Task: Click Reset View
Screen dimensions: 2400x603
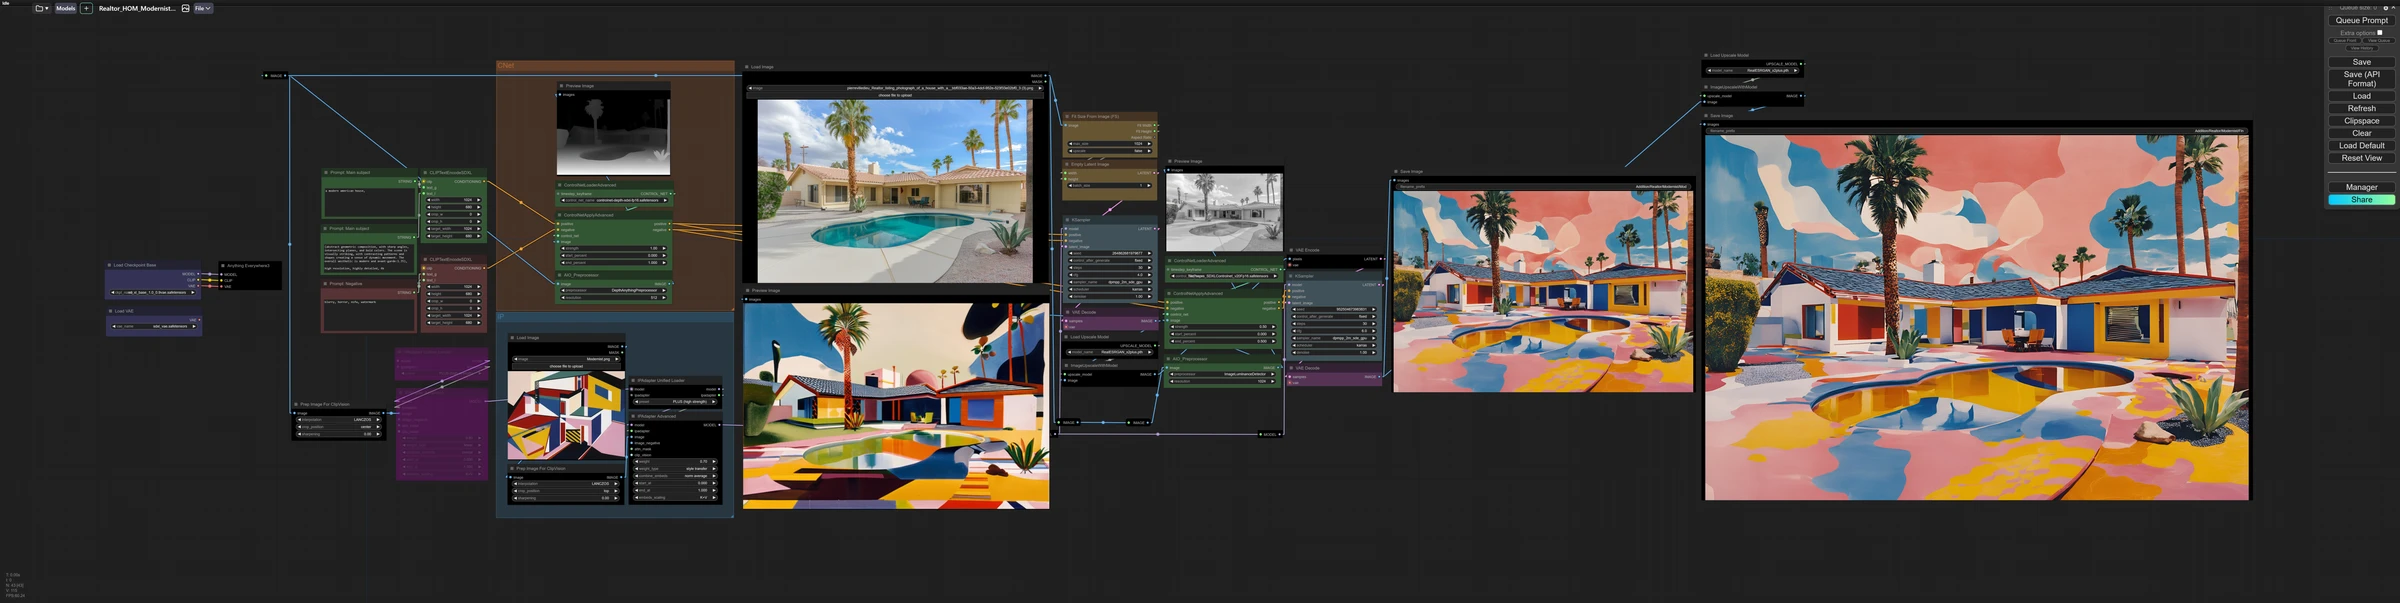Action: pyautogui.click(x=2361, y=158)
